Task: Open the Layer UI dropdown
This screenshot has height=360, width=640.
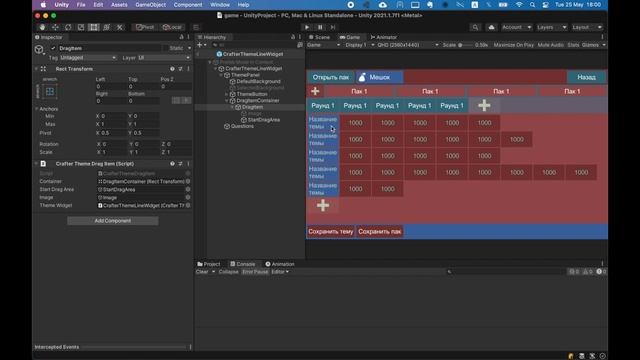Action: tap(164, 58)
